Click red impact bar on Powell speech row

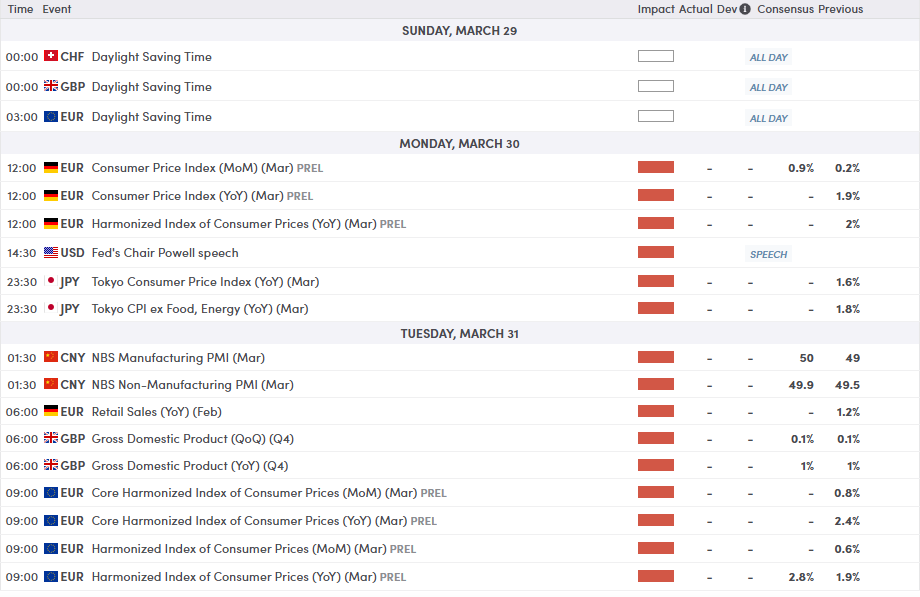pyautogui.click(x=656, y=252)
